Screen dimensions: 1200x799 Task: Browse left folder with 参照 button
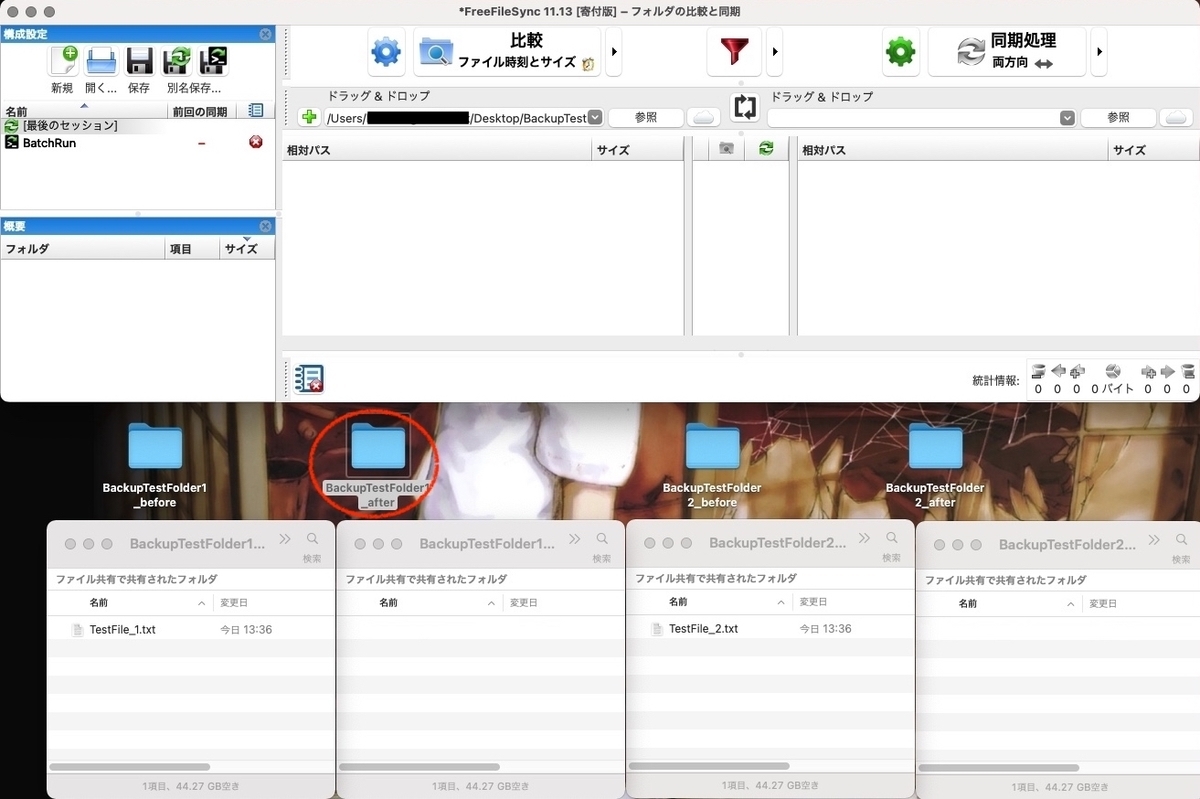click(646, 117)
